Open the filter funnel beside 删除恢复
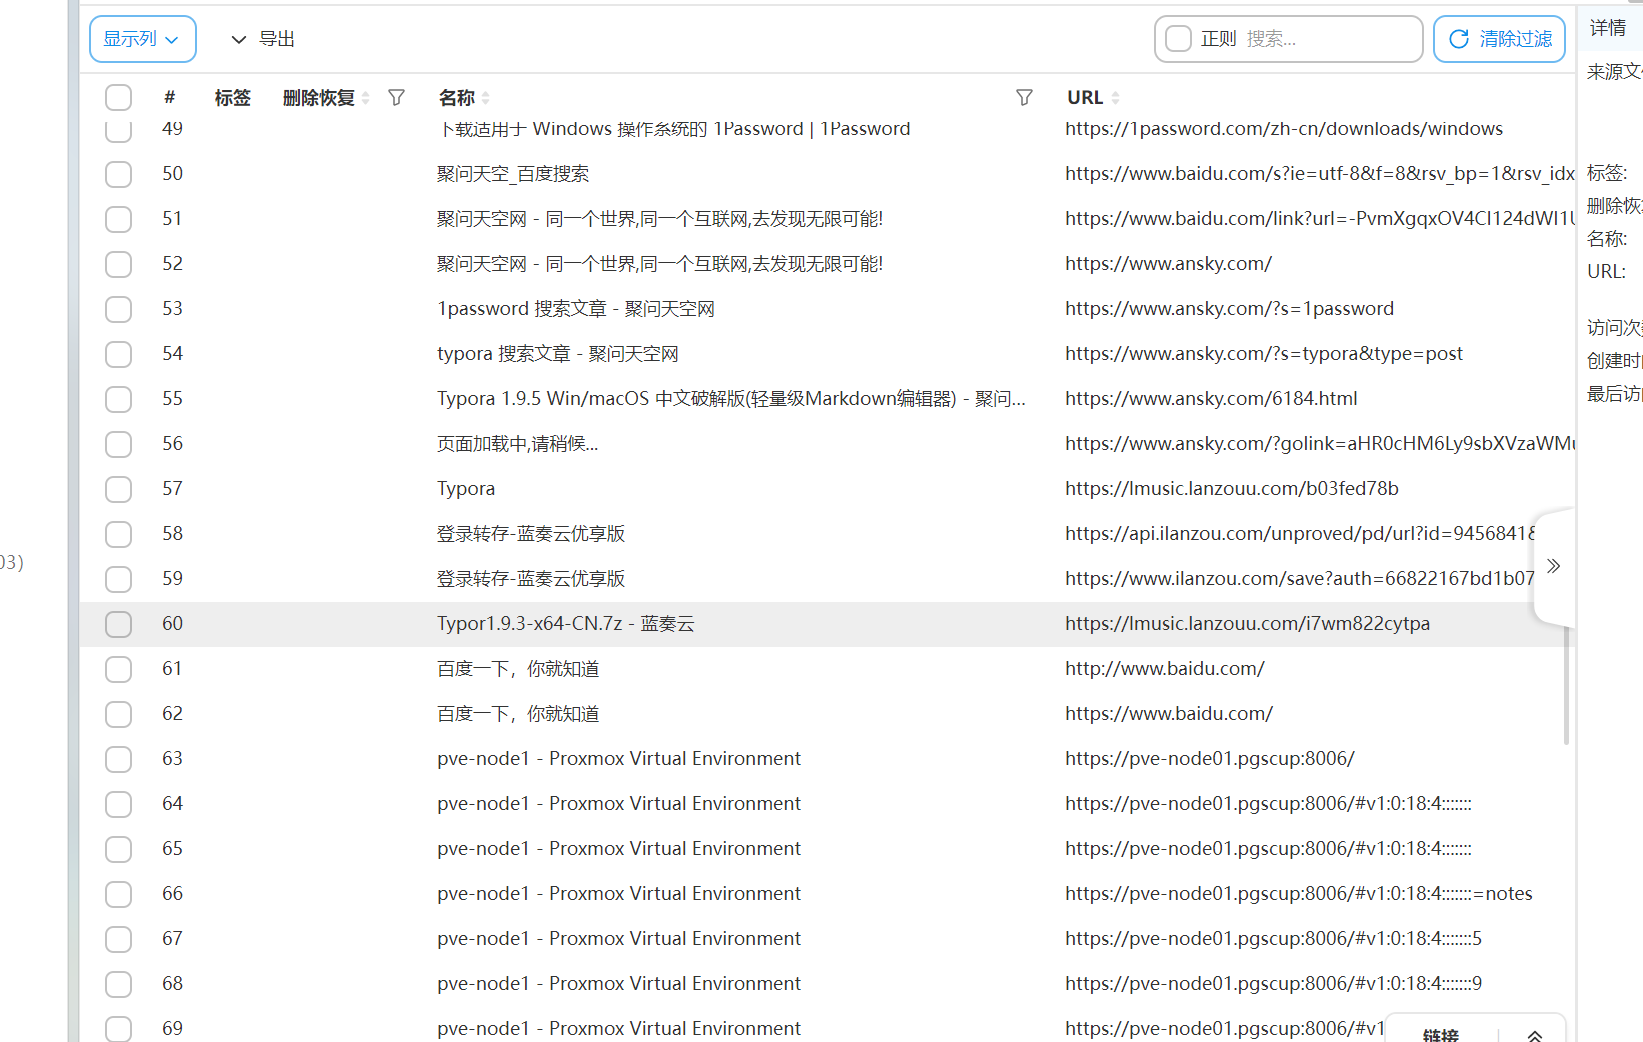1643x1042 pixels. (x=397, y=98)
